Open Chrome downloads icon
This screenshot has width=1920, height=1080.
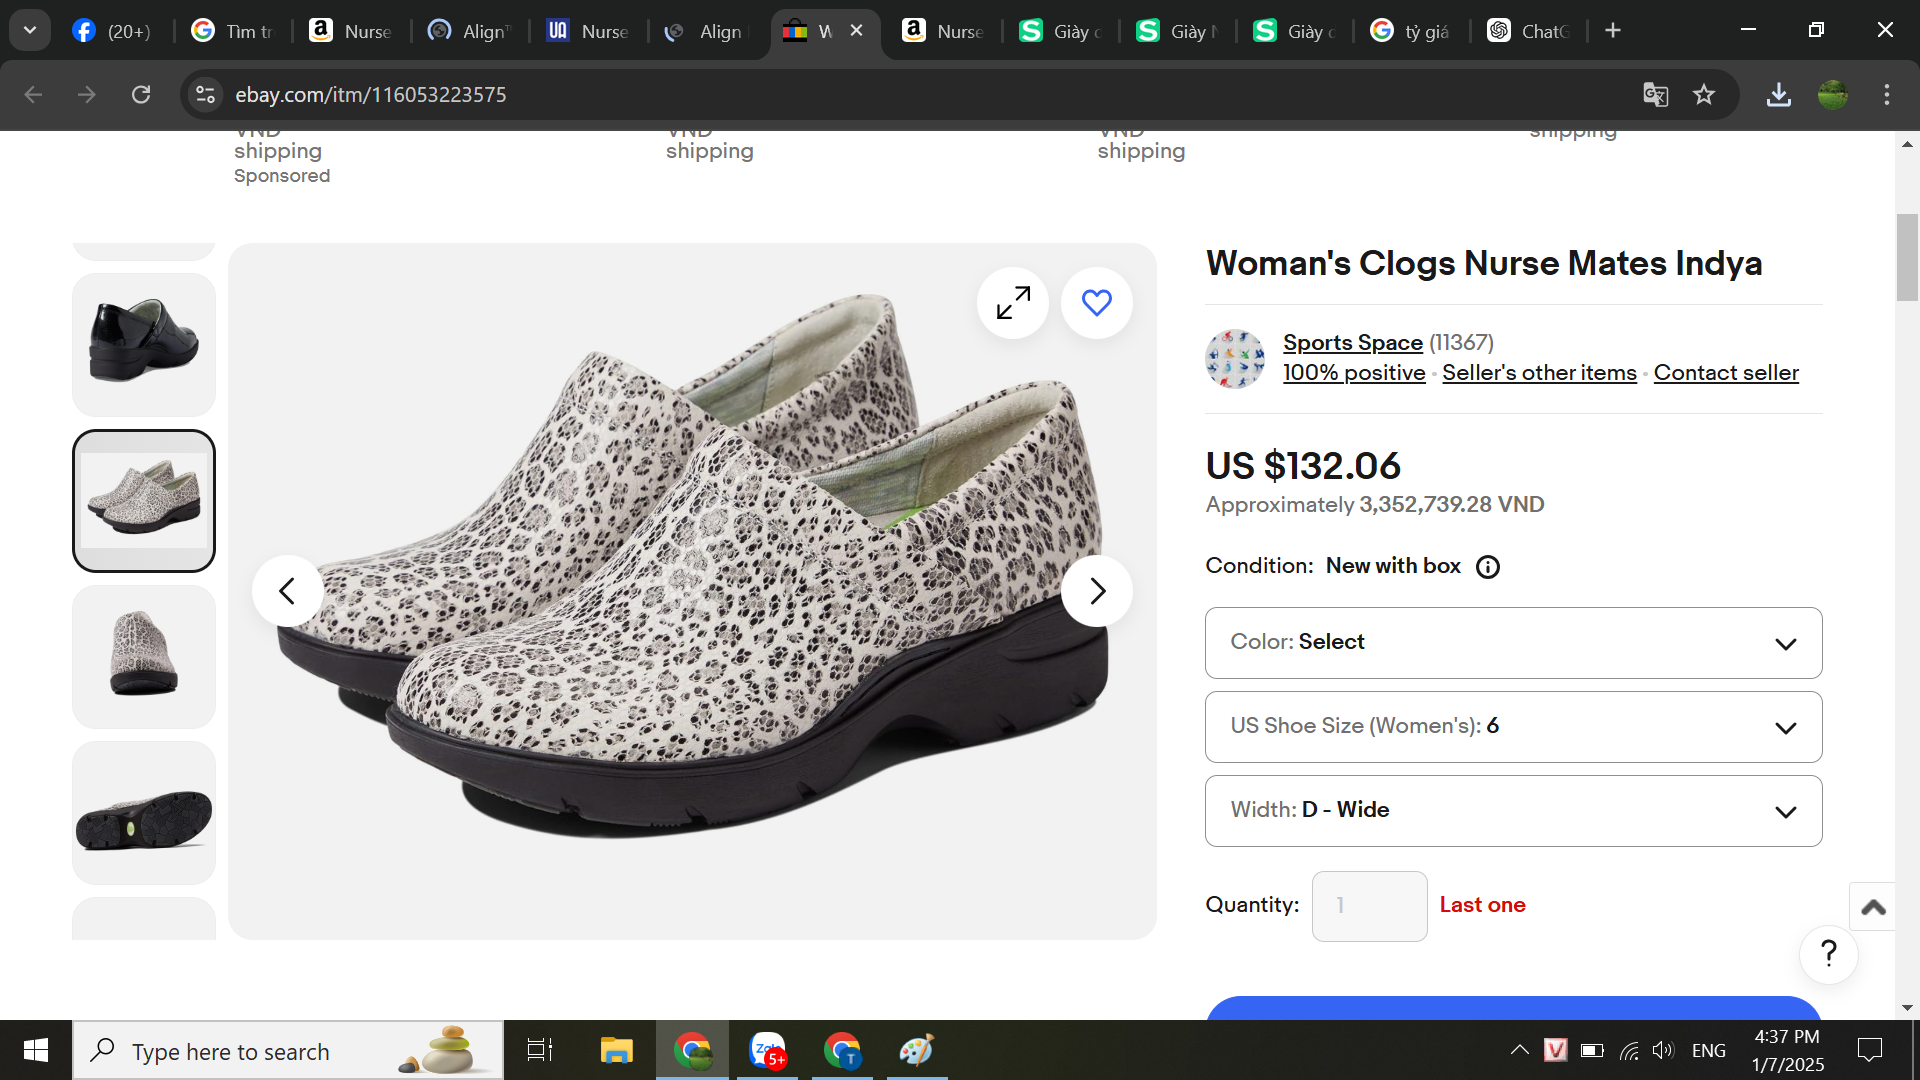pyautogui.click(x=1778, y=95)
